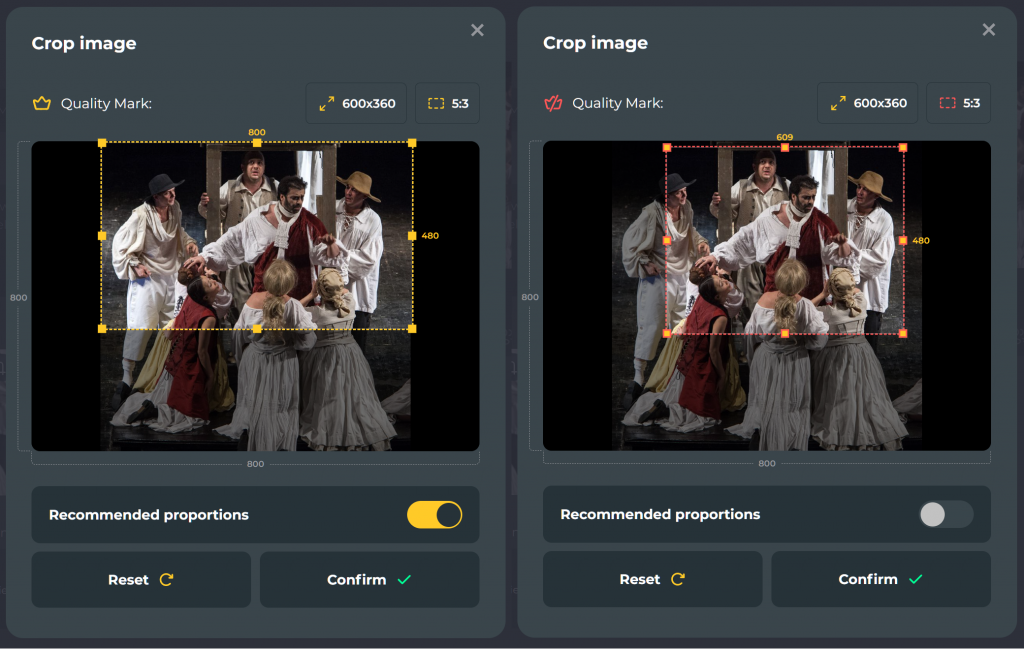
Task: Click top-left yellow crop handle in left image
Action: 102,143
